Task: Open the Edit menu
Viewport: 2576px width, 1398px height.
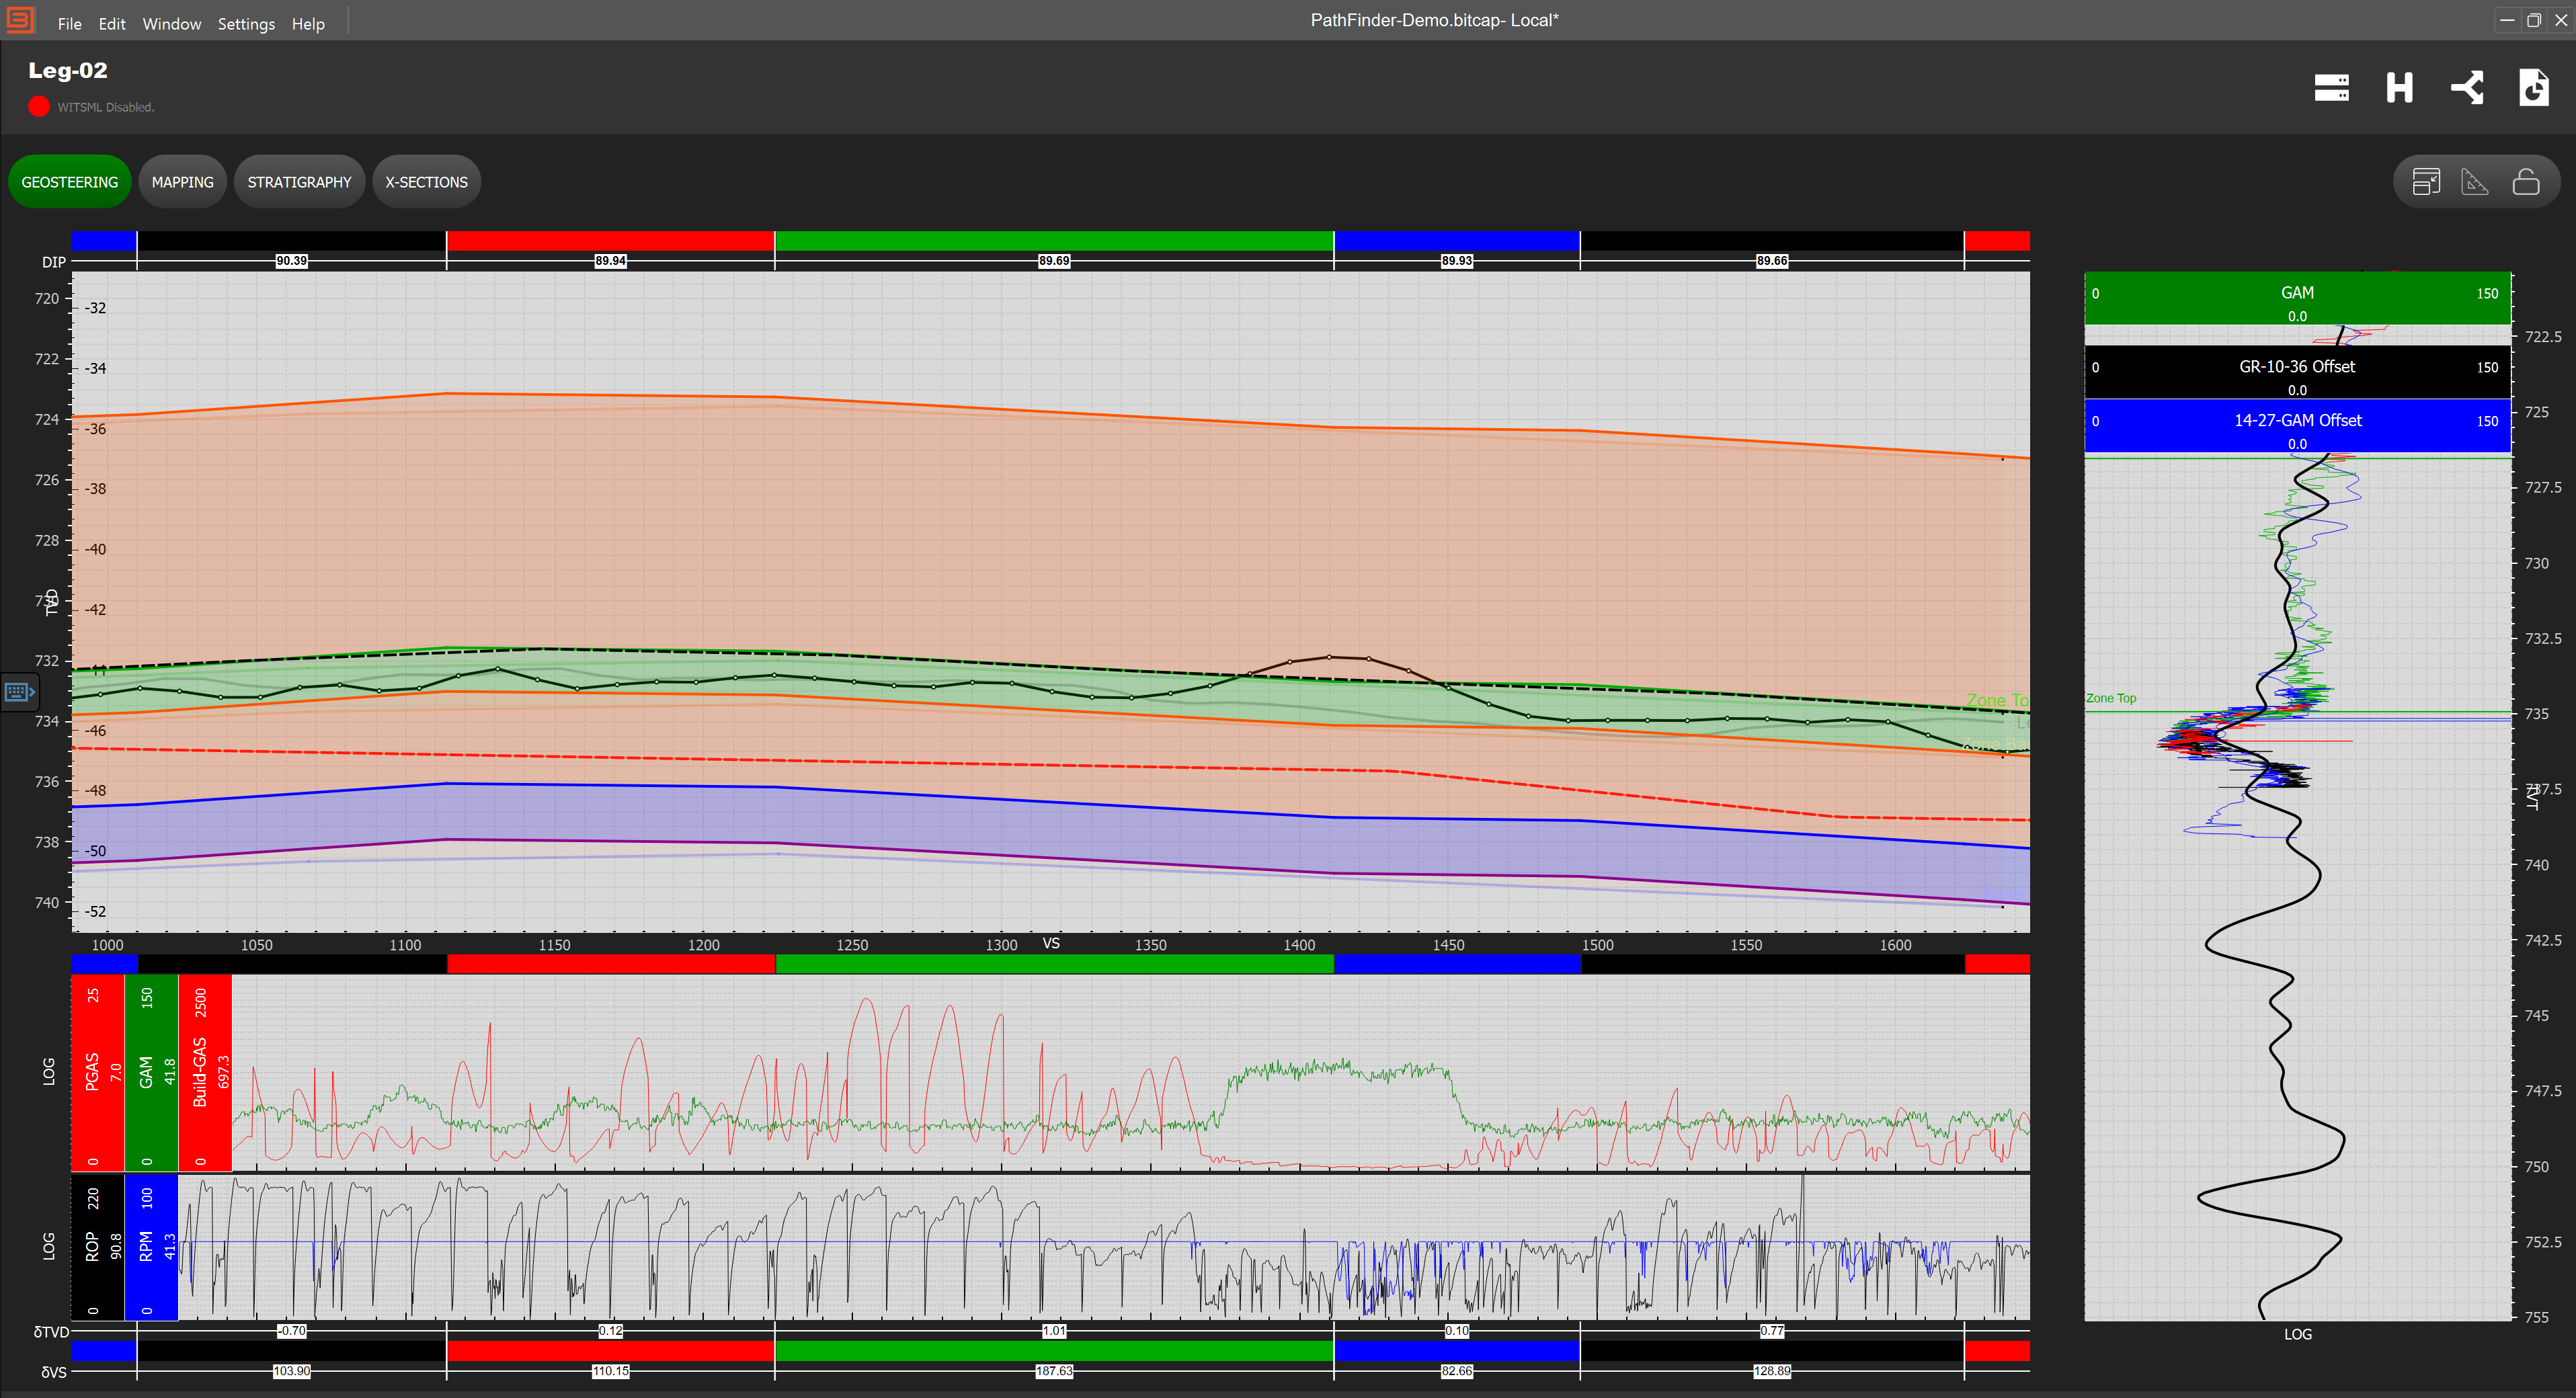Action: 112,24
